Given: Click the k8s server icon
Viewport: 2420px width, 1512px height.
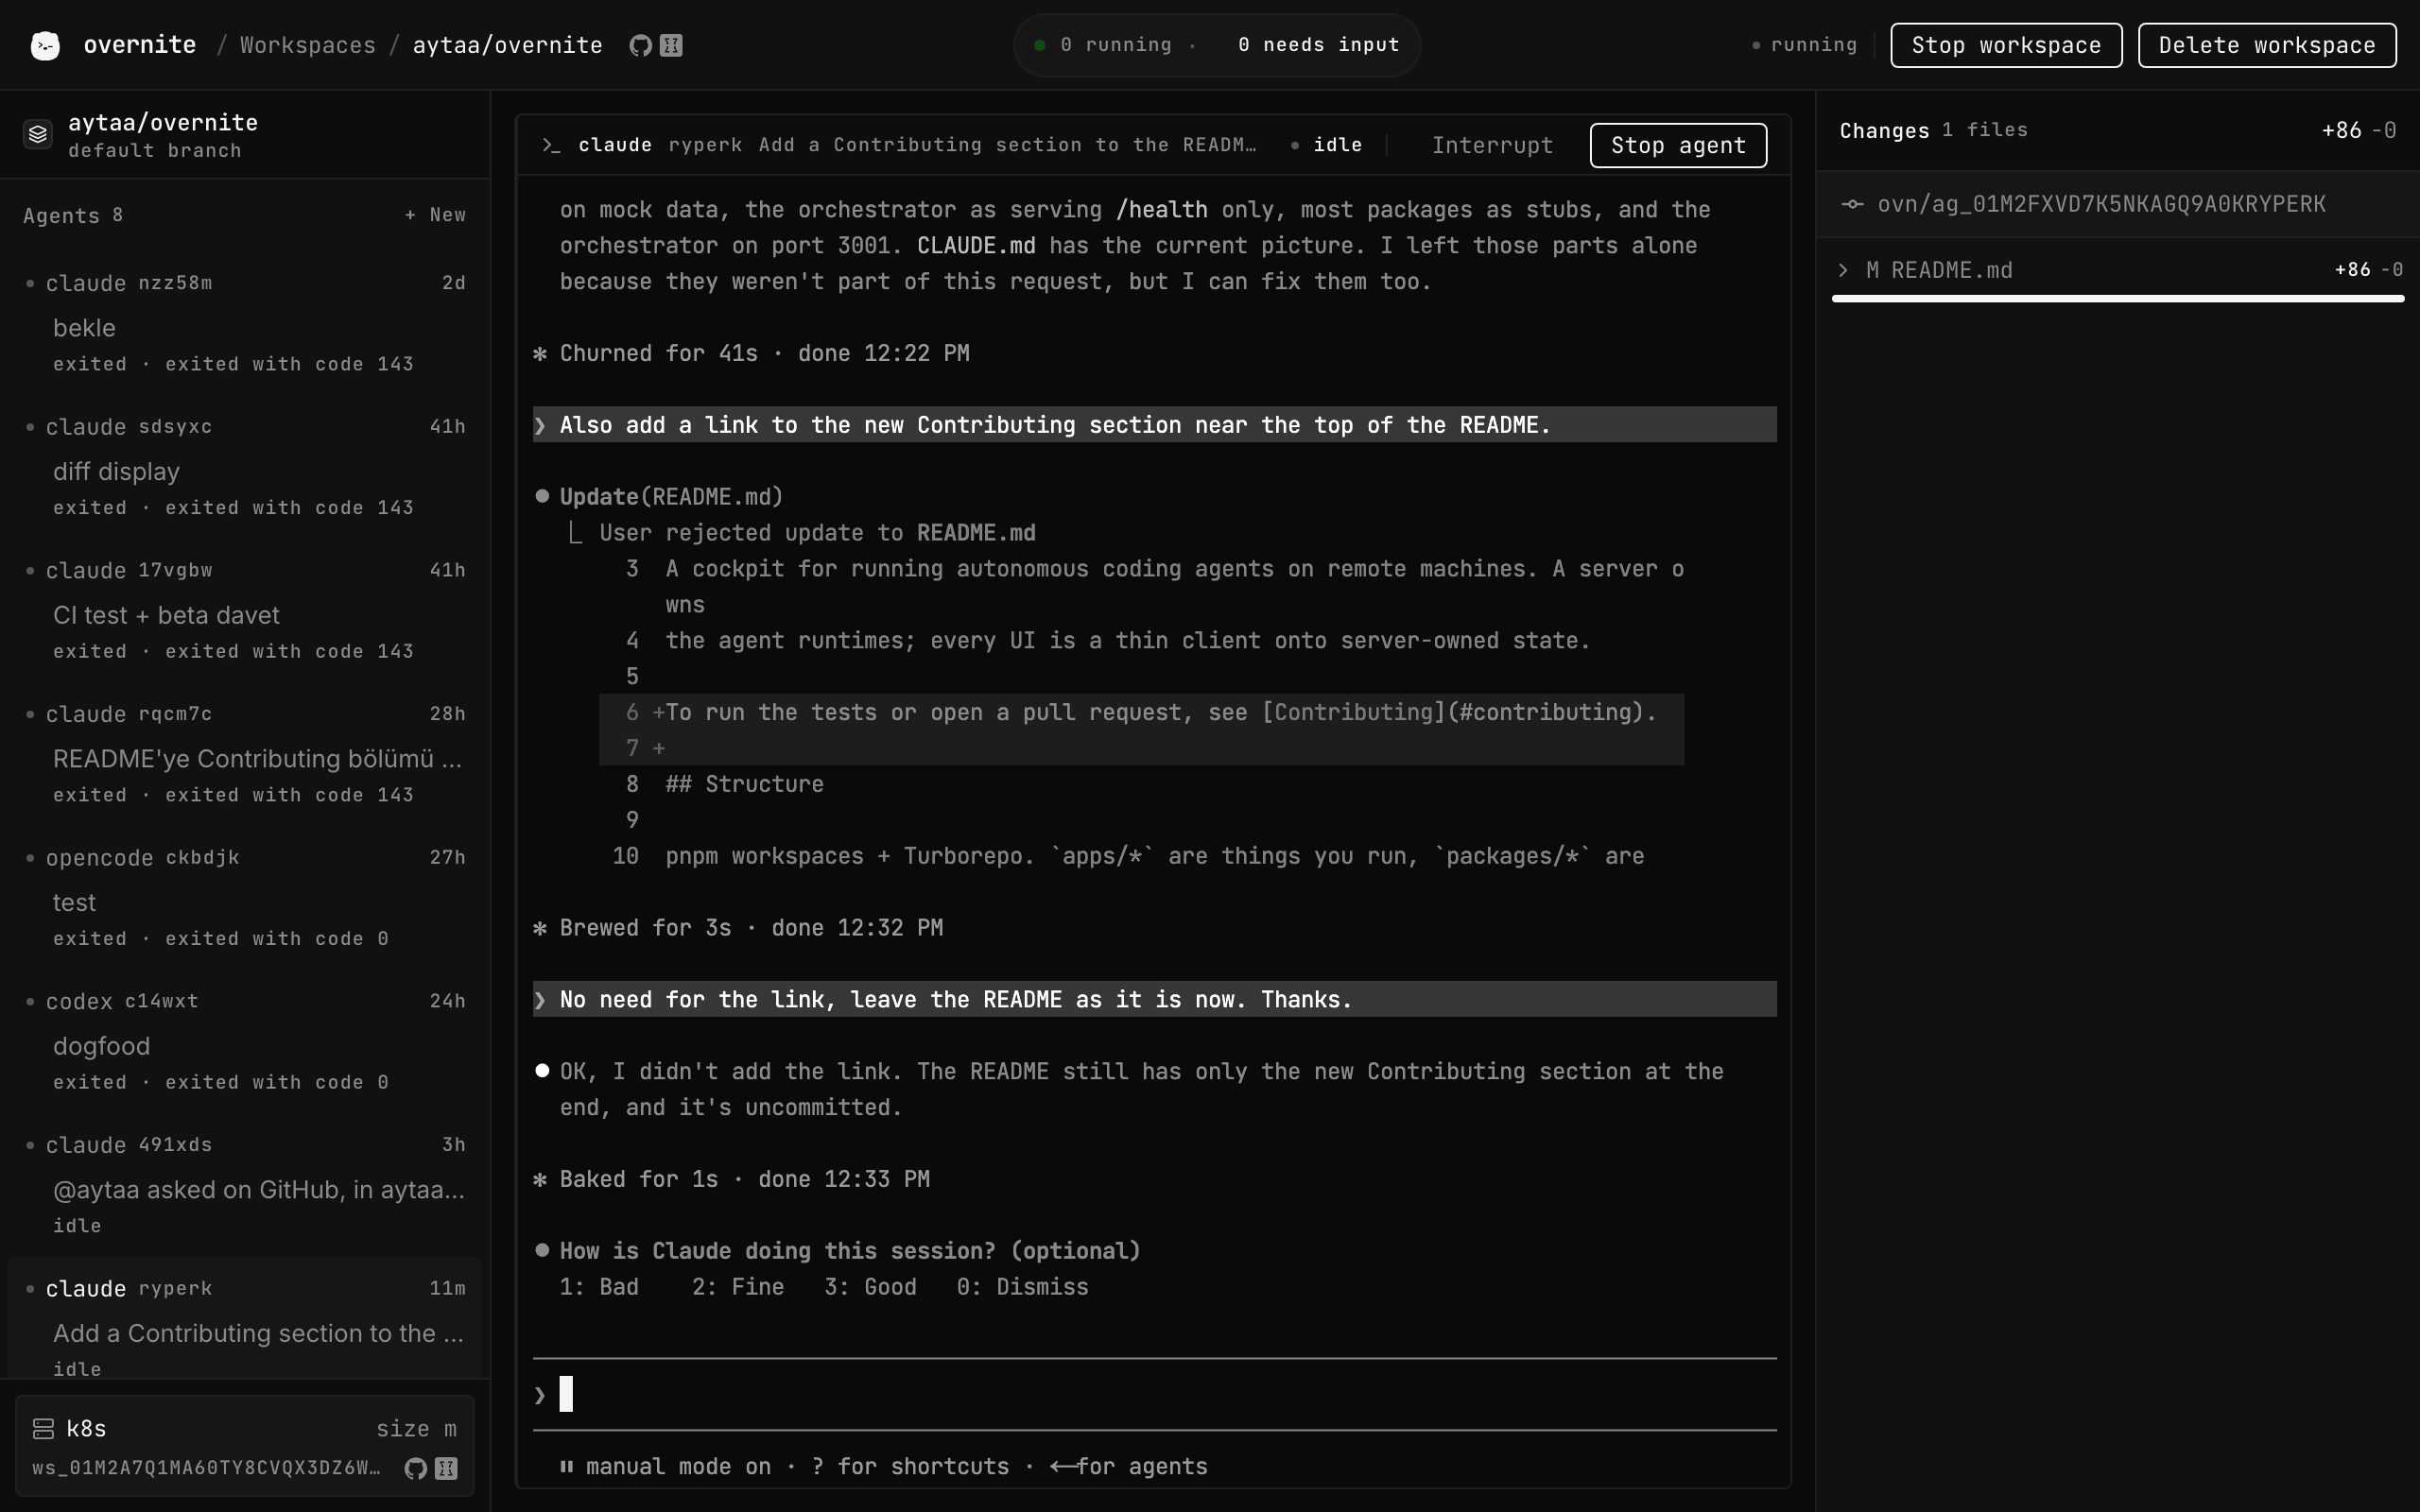Looking at the screenshot, I should 43,1429.
